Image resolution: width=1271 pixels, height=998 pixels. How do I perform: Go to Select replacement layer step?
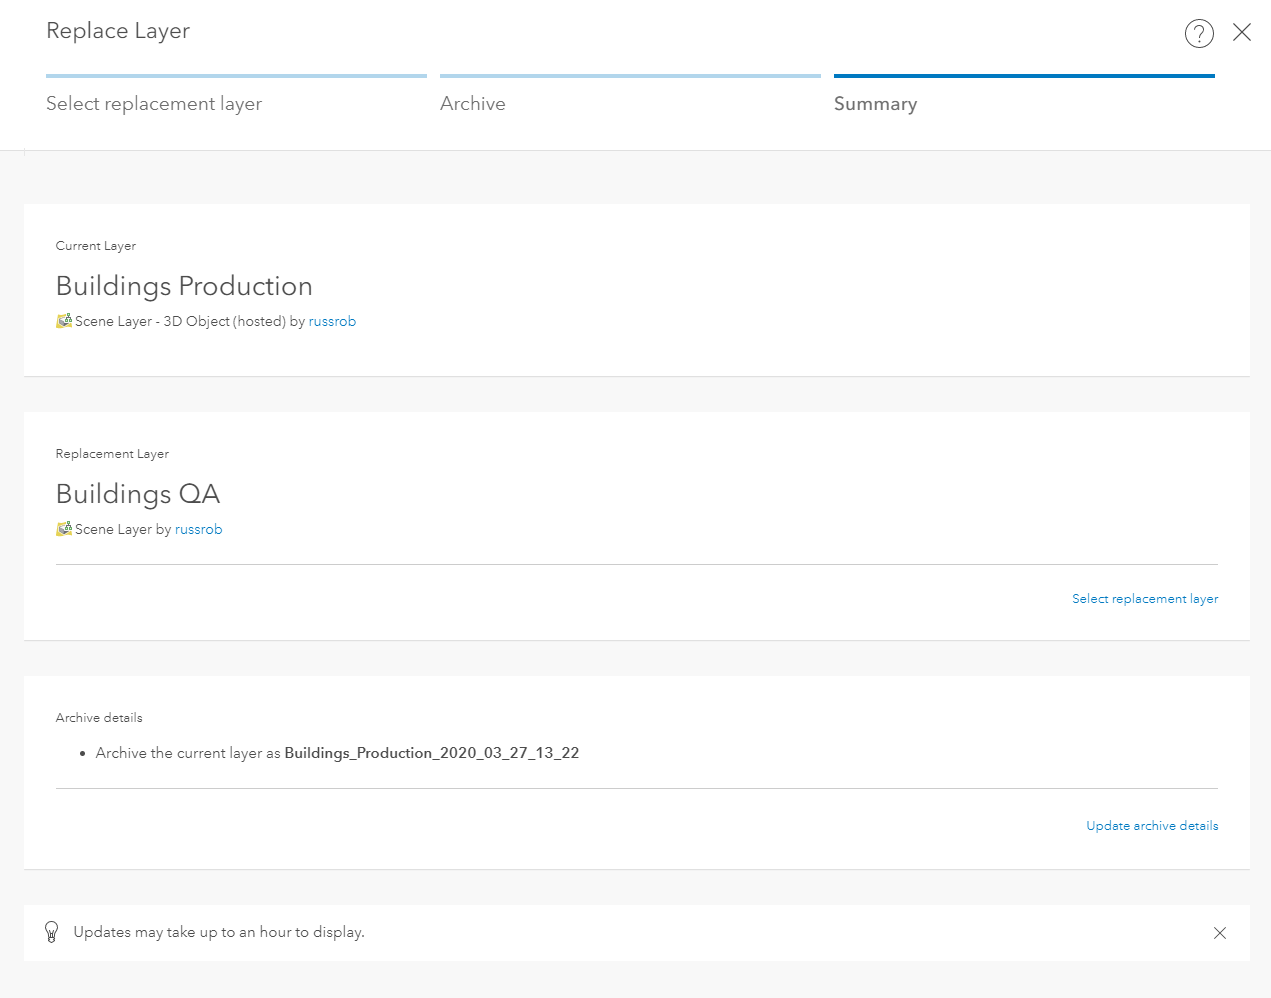click(154, 104)
